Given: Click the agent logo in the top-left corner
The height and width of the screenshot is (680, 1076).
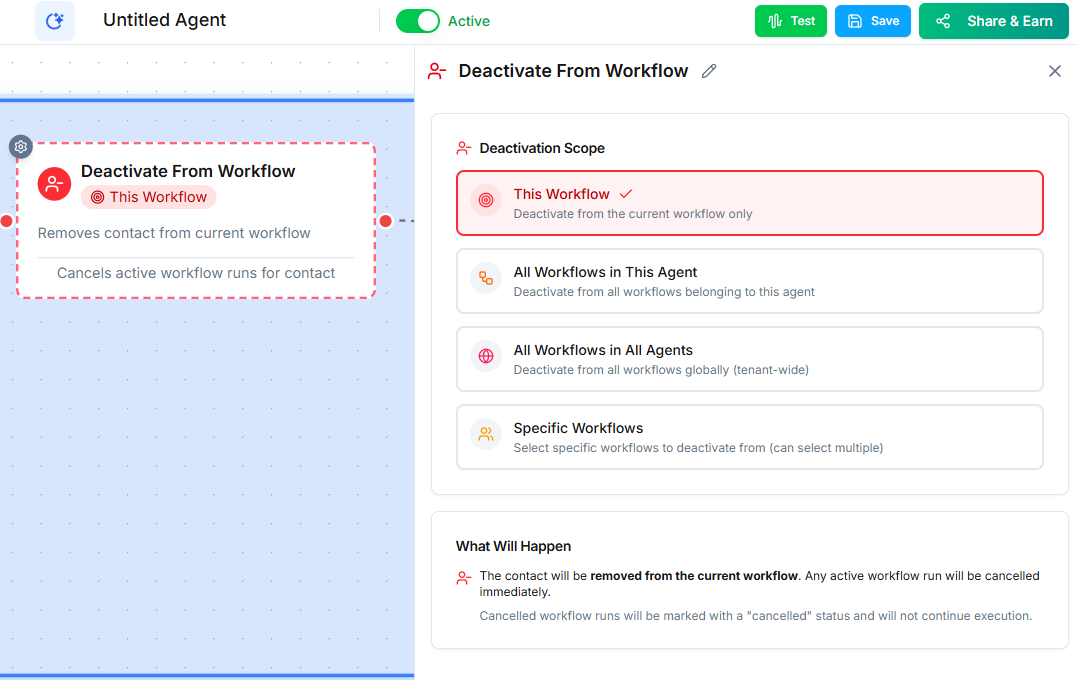Looking at the screenshot, I should point(55,20).
